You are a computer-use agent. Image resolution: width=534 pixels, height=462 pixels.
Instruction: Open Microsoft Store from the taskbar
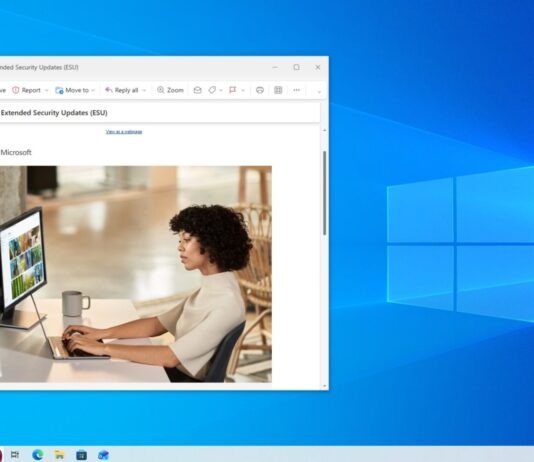click(81, 455)
